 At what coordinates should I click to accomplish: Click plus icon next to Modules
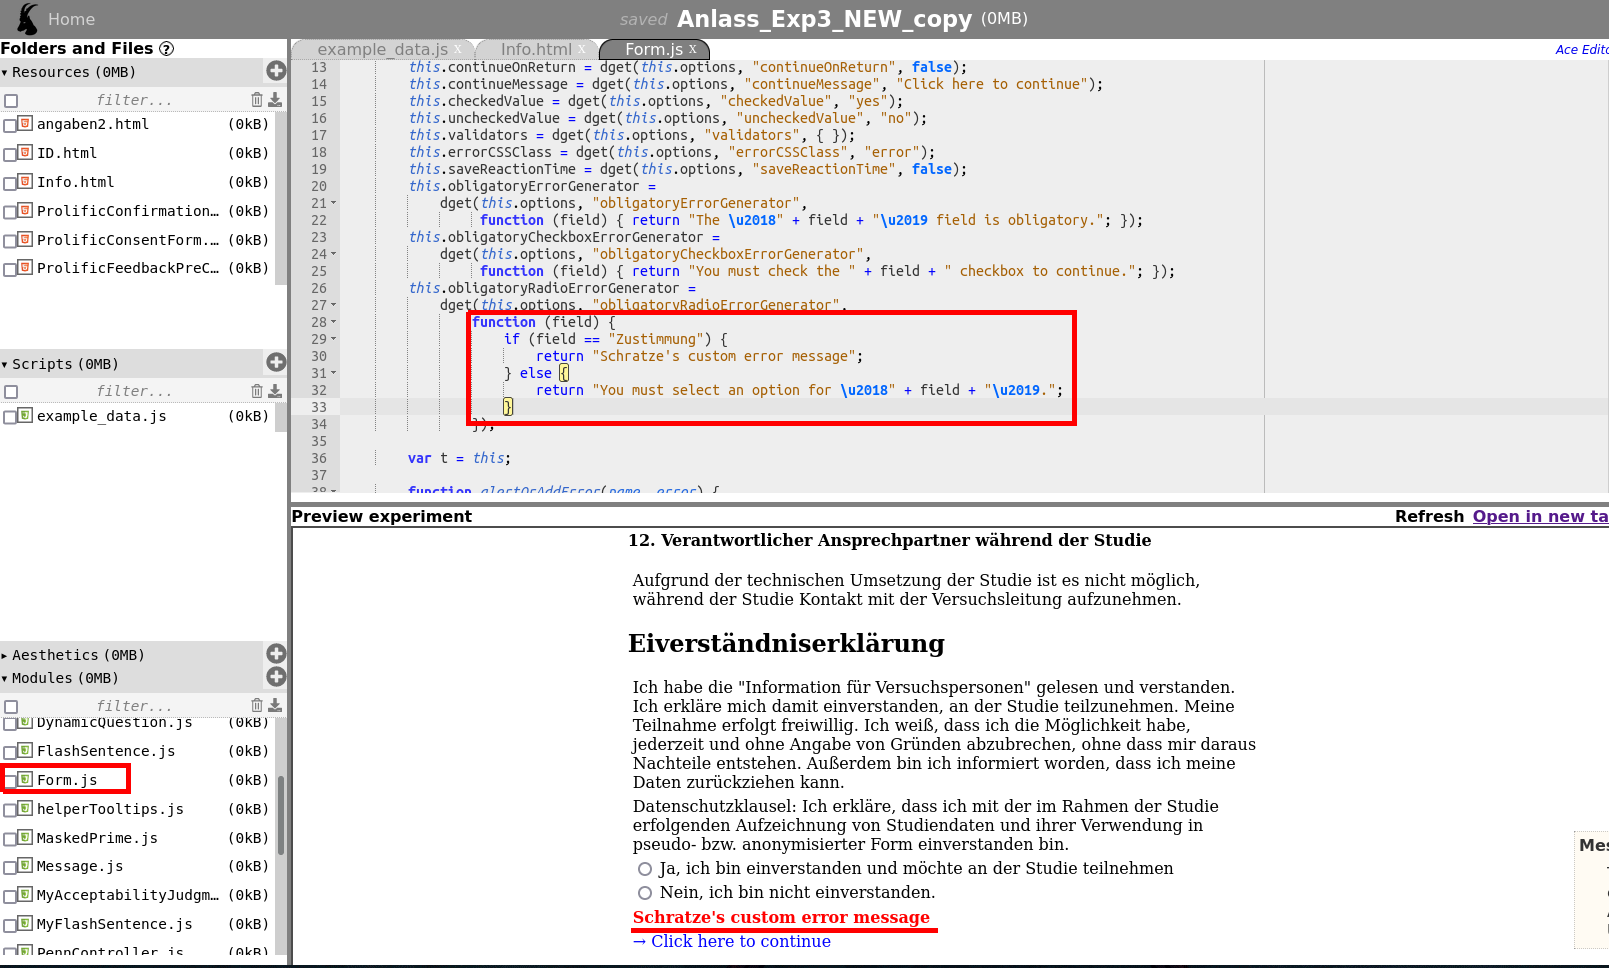(277, 677)
